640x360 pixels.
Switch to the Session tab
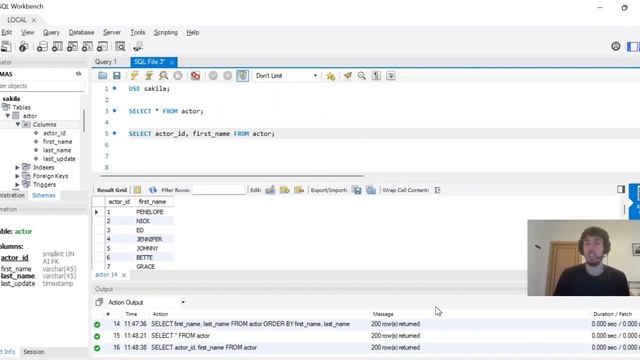click(34, 351)
